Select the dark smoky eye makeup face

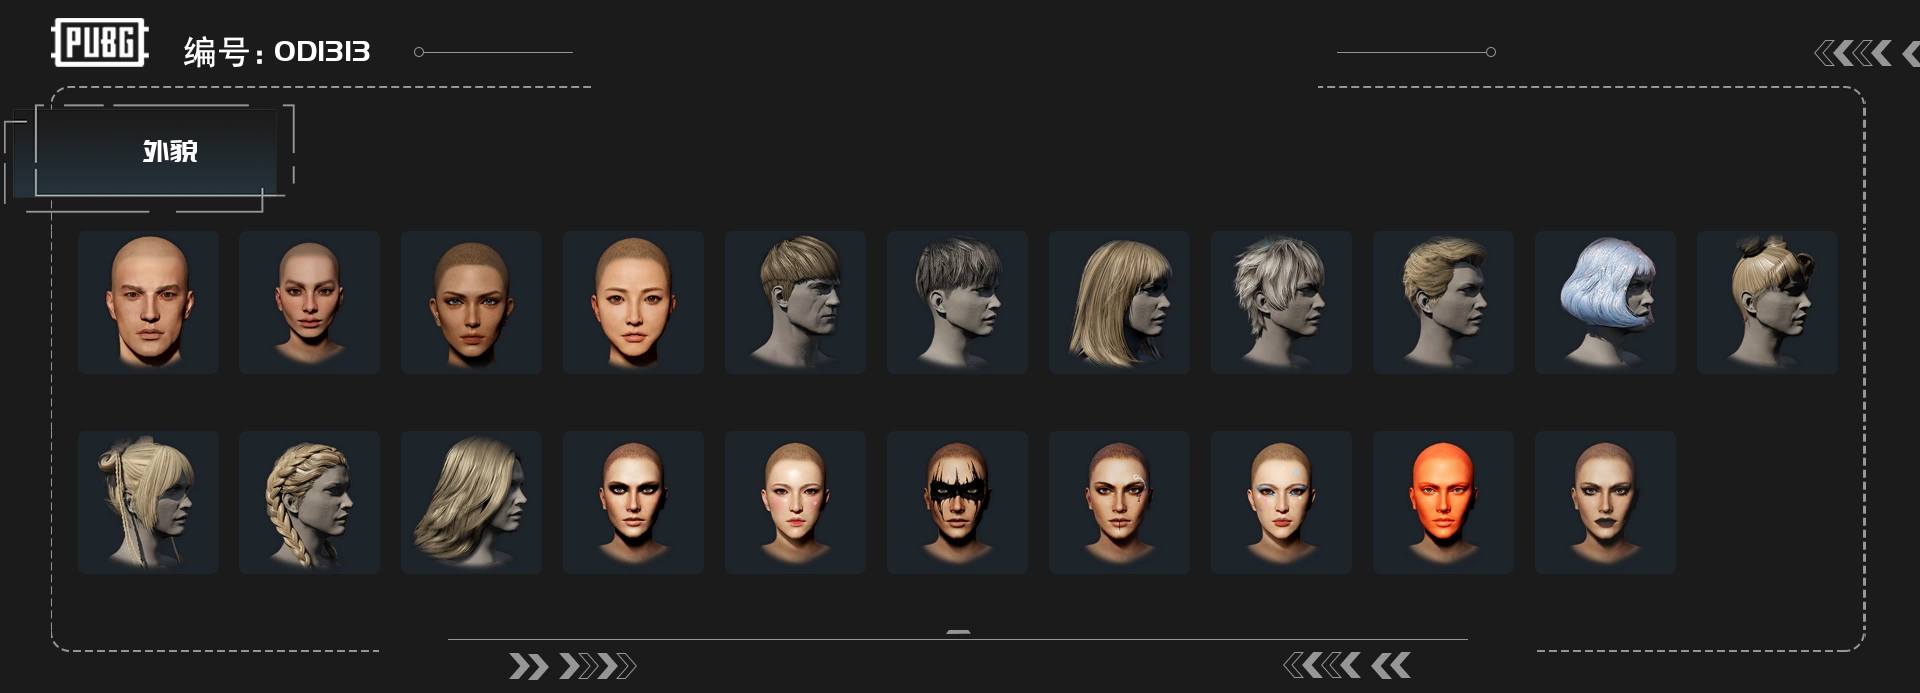[633, 502]
